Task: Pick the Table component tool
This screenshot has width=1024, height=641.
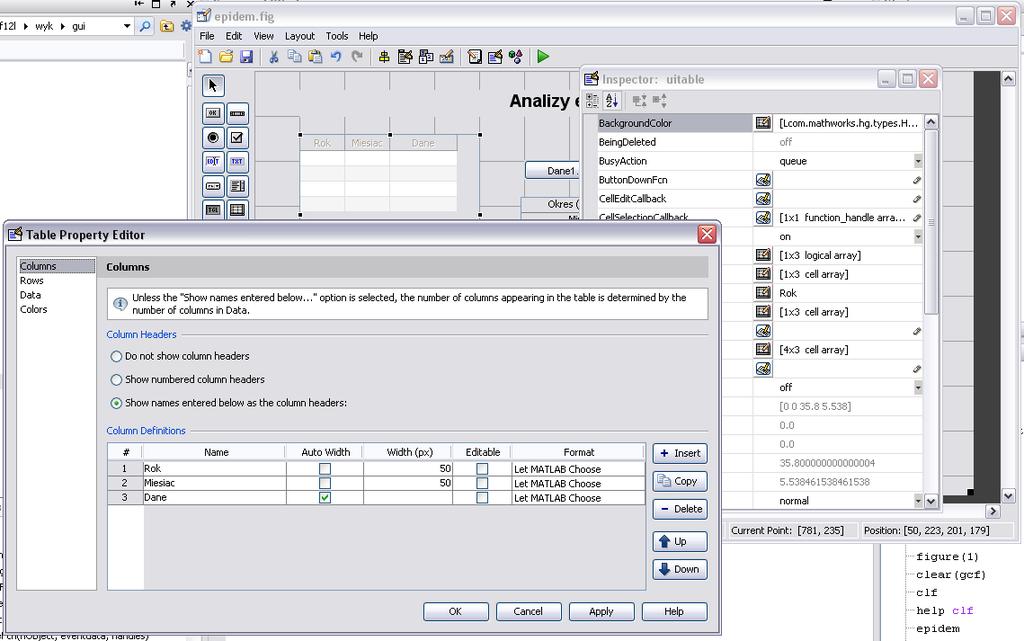Action: [x=237, y=210]
